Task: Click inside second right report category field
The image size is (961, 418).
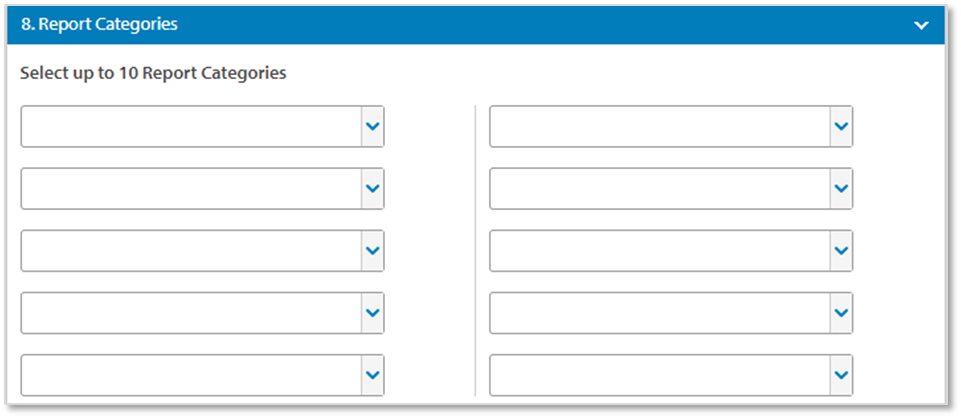Action: pyautogui.click(x=659, y=188)
